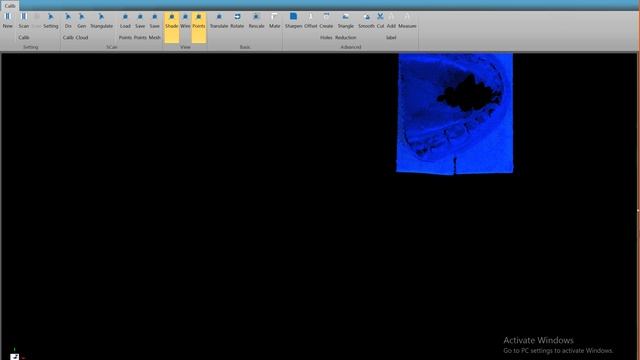This screenshot has height=360, width=640.
Task: Select the Rescale tool
Action: [x=256, y=21]
